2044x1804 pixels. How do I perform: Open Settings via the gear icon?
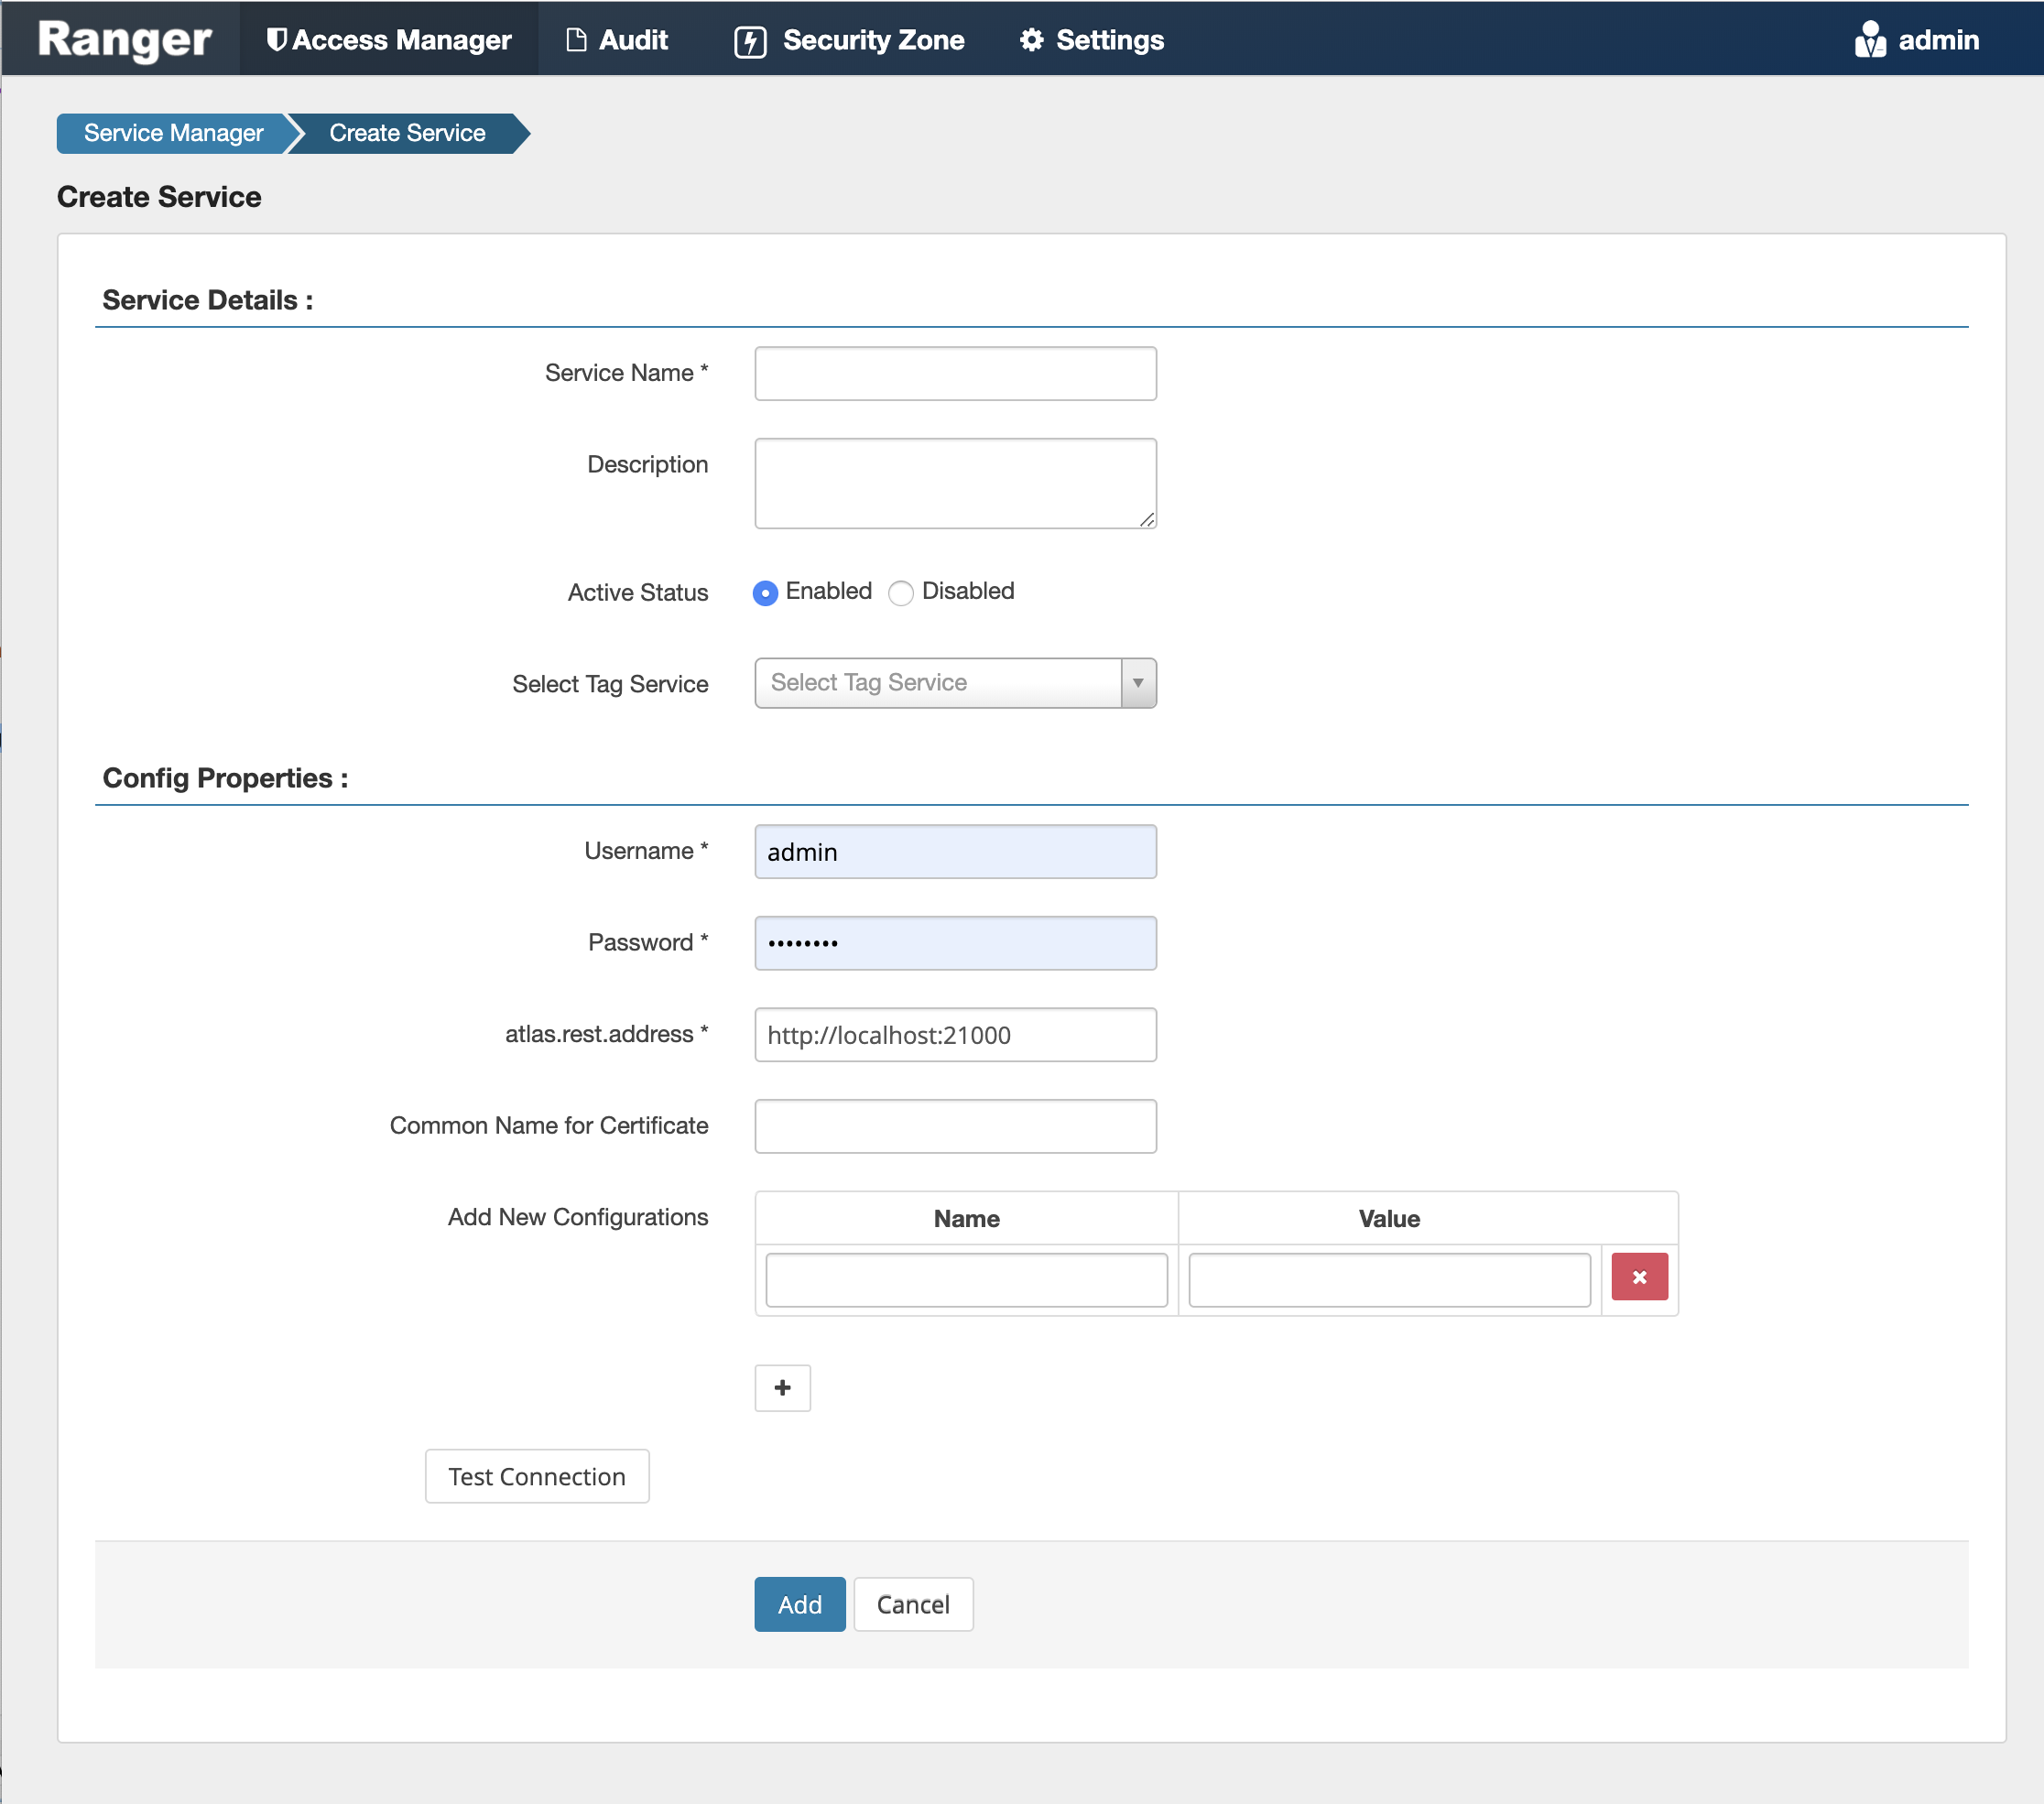(x=1033, y=39)
